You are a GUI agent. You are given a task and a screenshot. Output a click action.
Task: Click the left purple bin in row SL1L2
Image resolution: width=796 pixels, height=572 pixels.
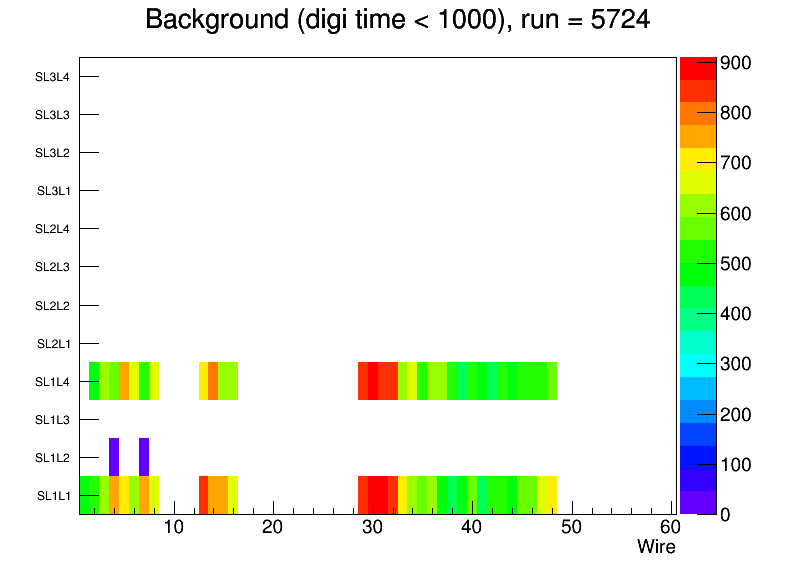coord(114,457)
